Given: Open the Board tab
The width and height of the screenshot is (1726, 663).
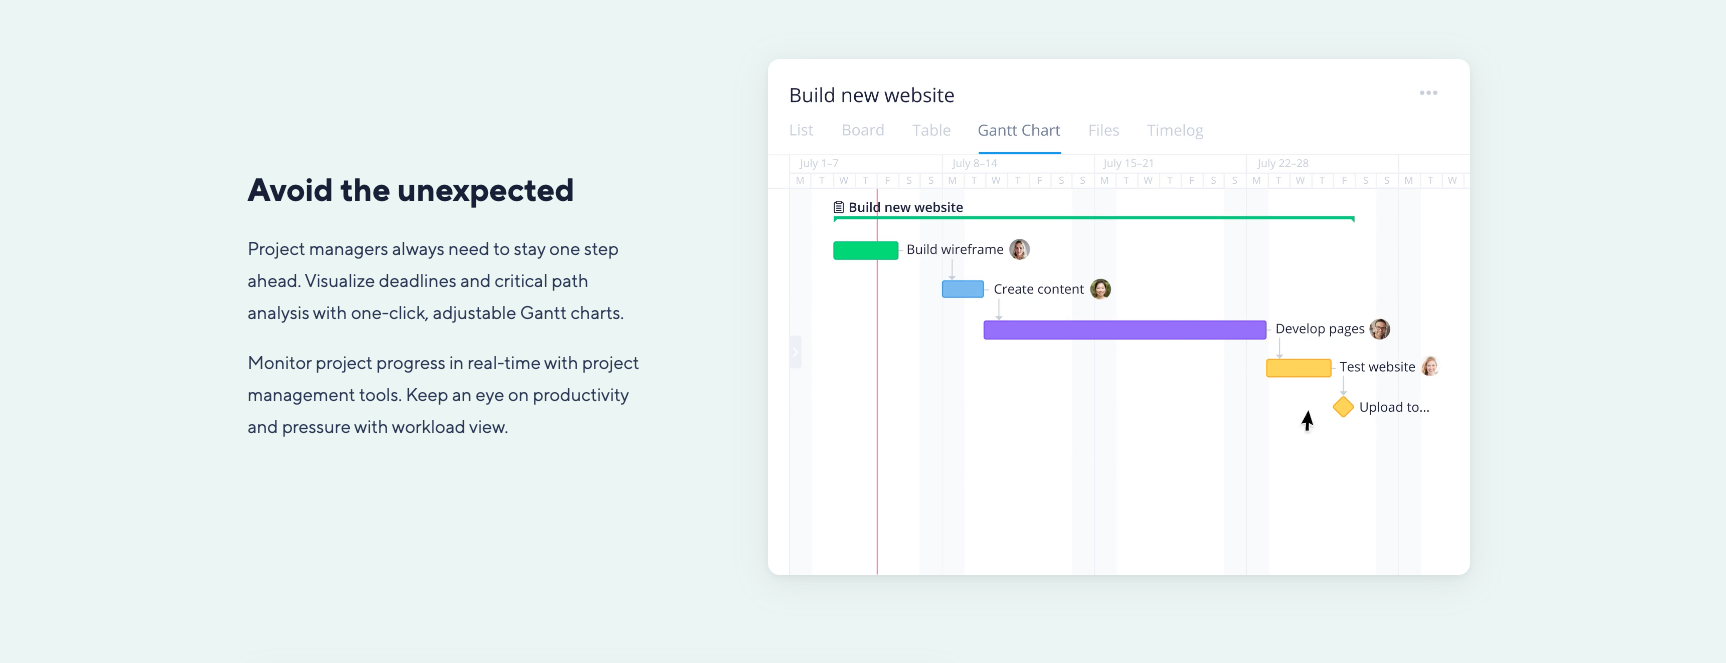Looking at the screenshot, I should click(863, 130).
